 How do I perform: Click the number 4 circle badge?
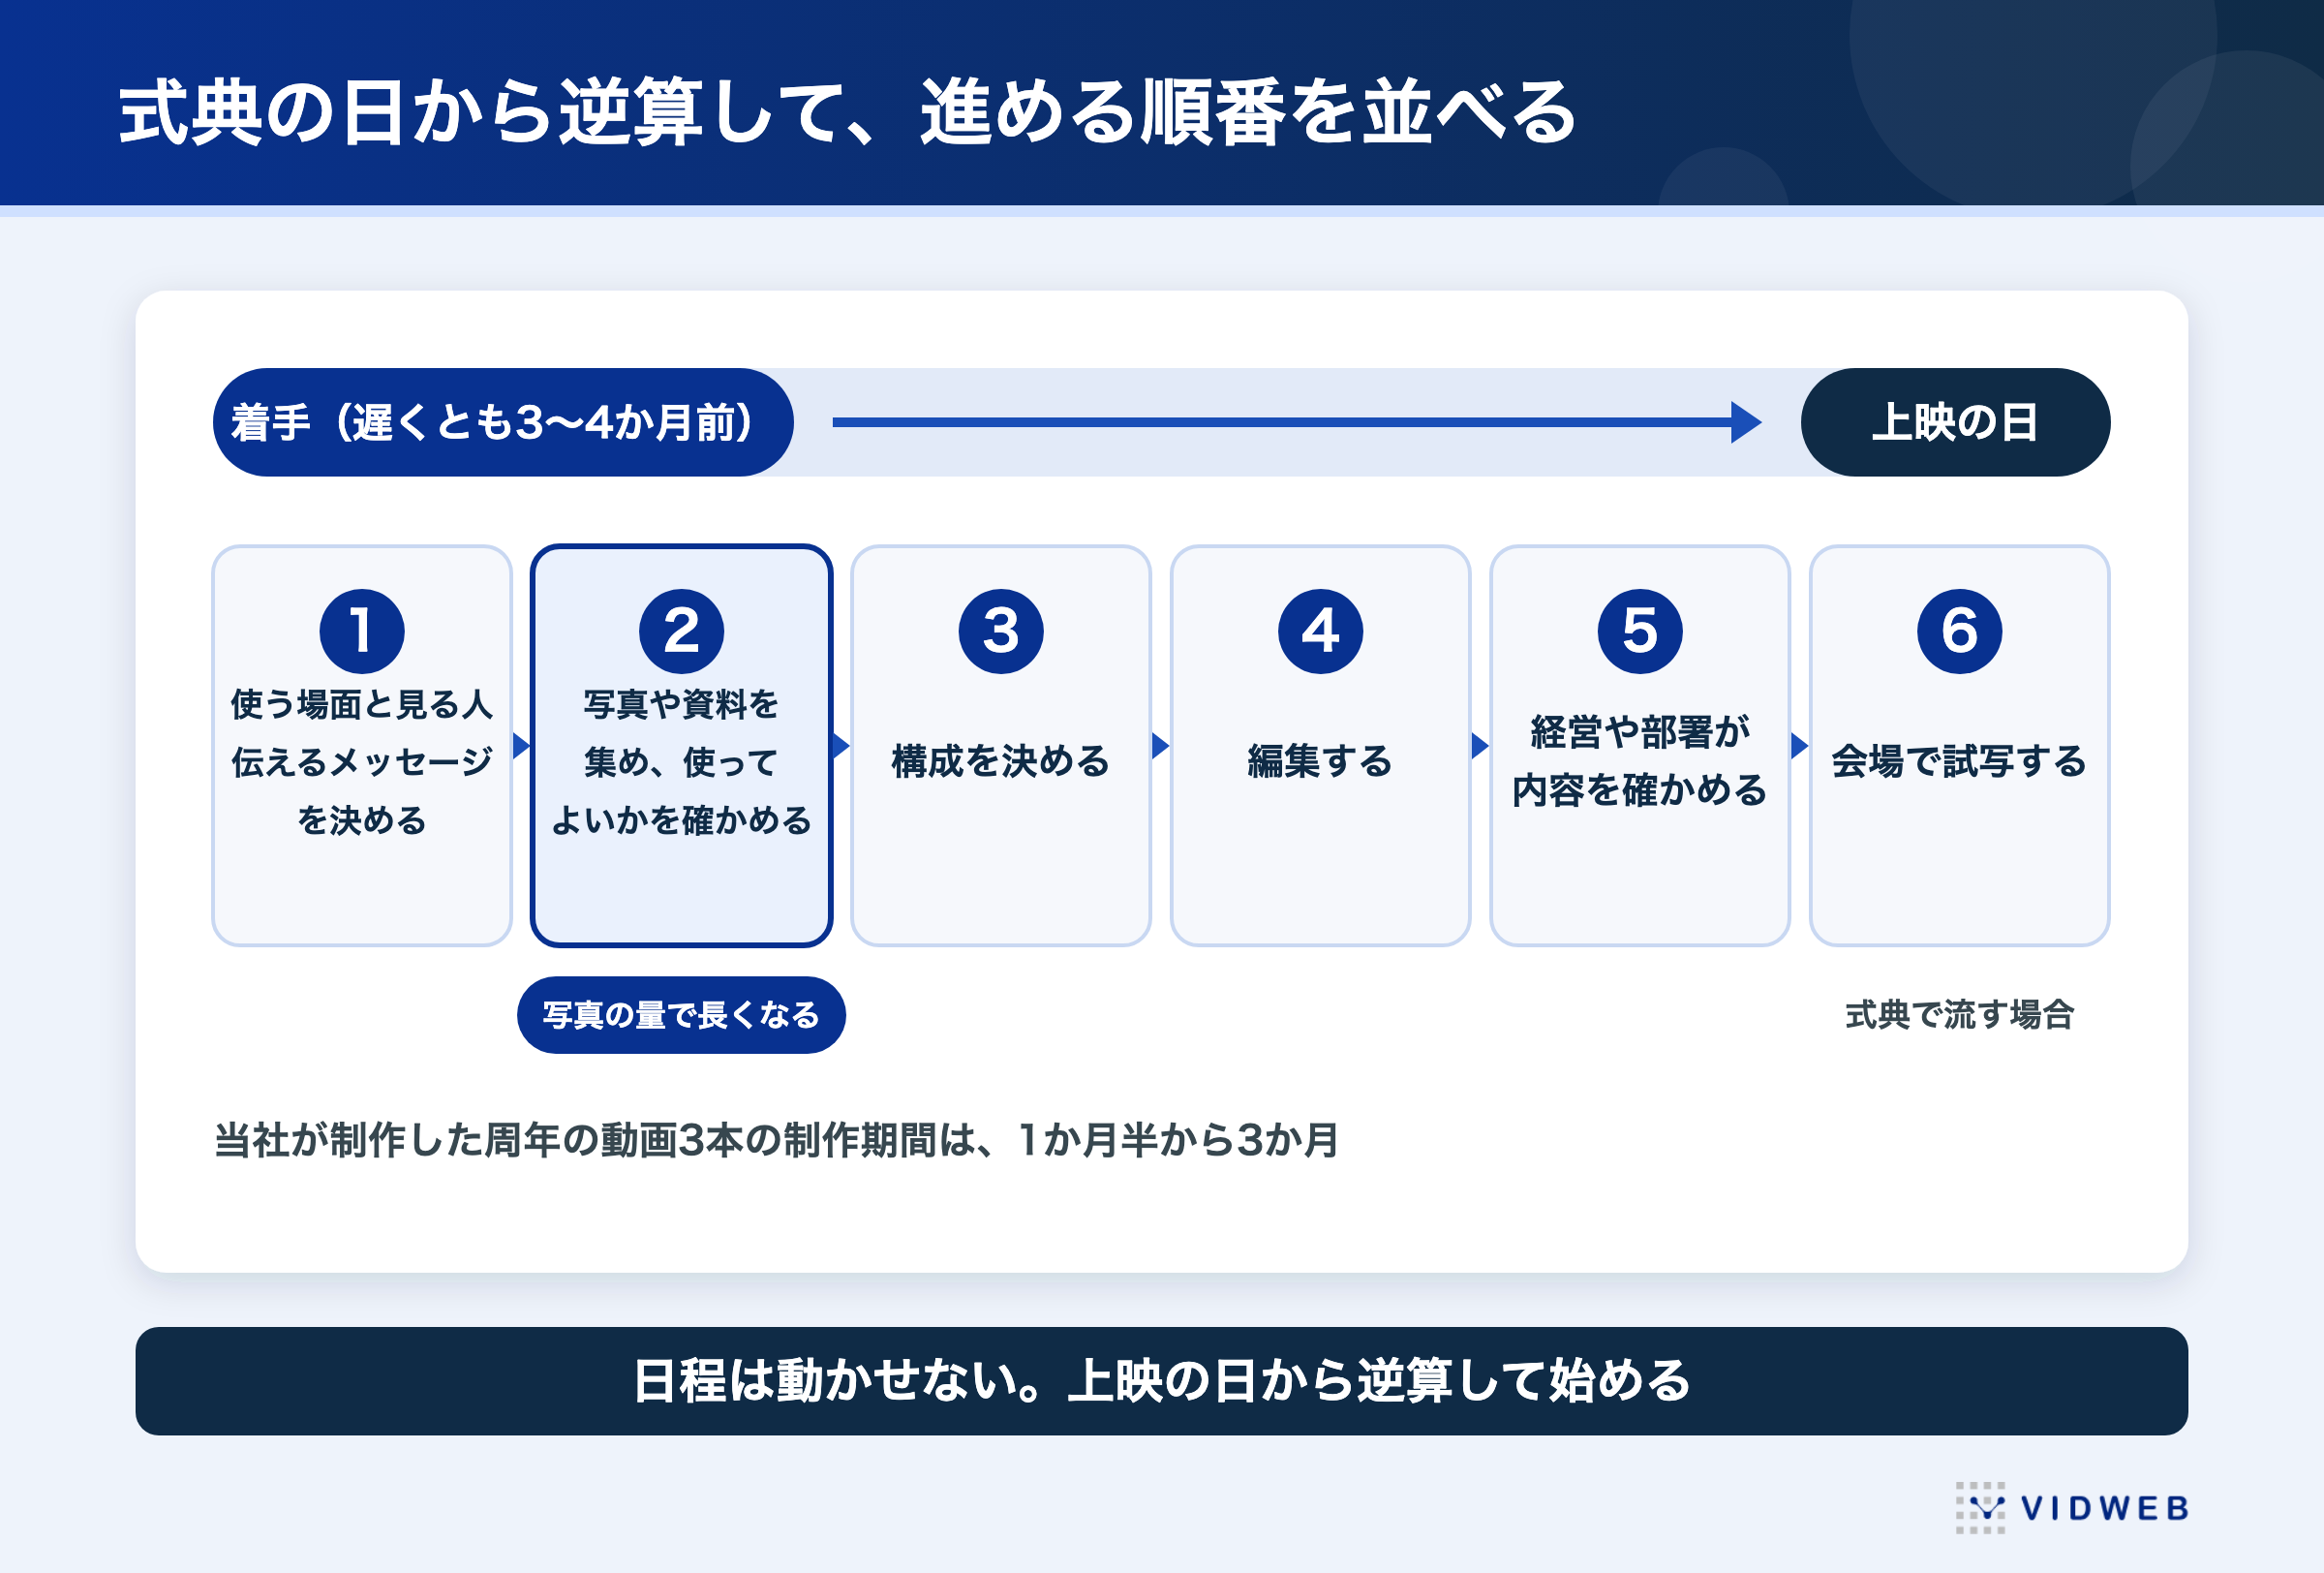[x=1320, y=631]
